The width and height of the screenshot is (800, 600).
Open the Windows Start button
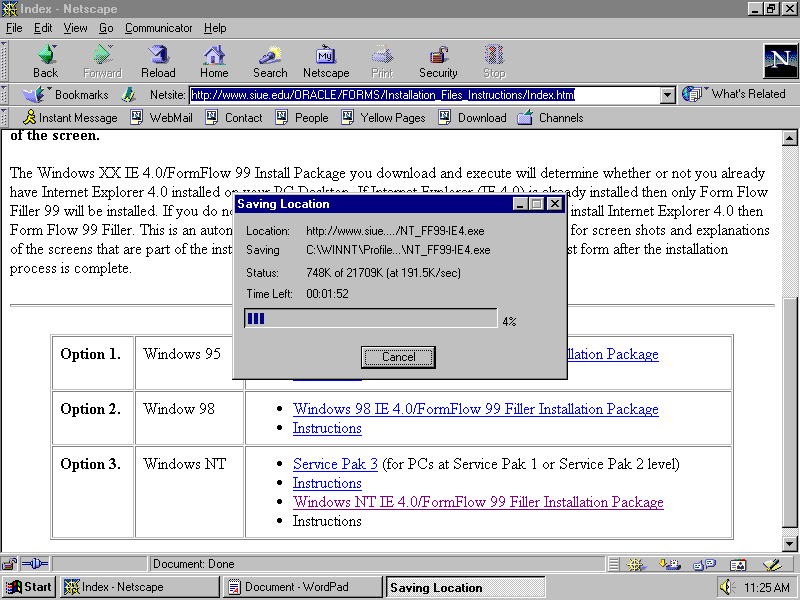[29, 587]
